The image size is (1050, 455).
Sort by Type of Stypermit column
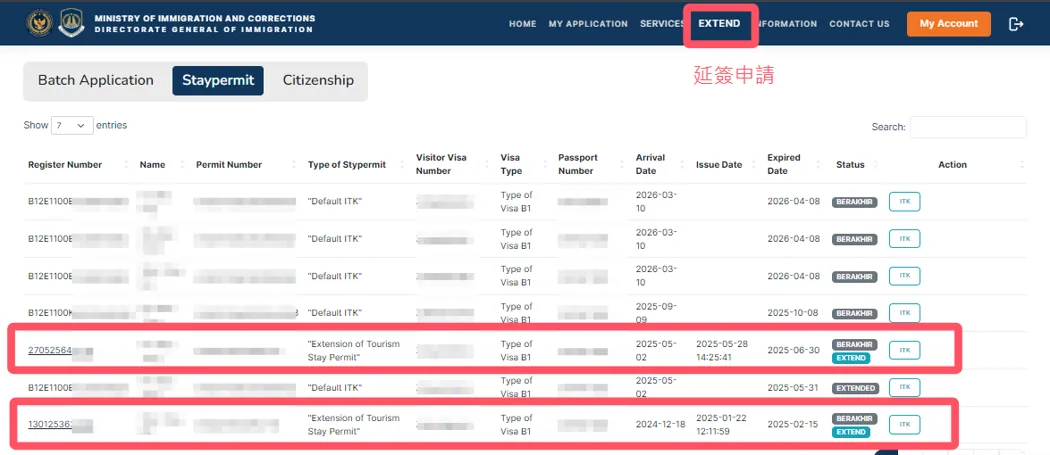pos(347,165)
